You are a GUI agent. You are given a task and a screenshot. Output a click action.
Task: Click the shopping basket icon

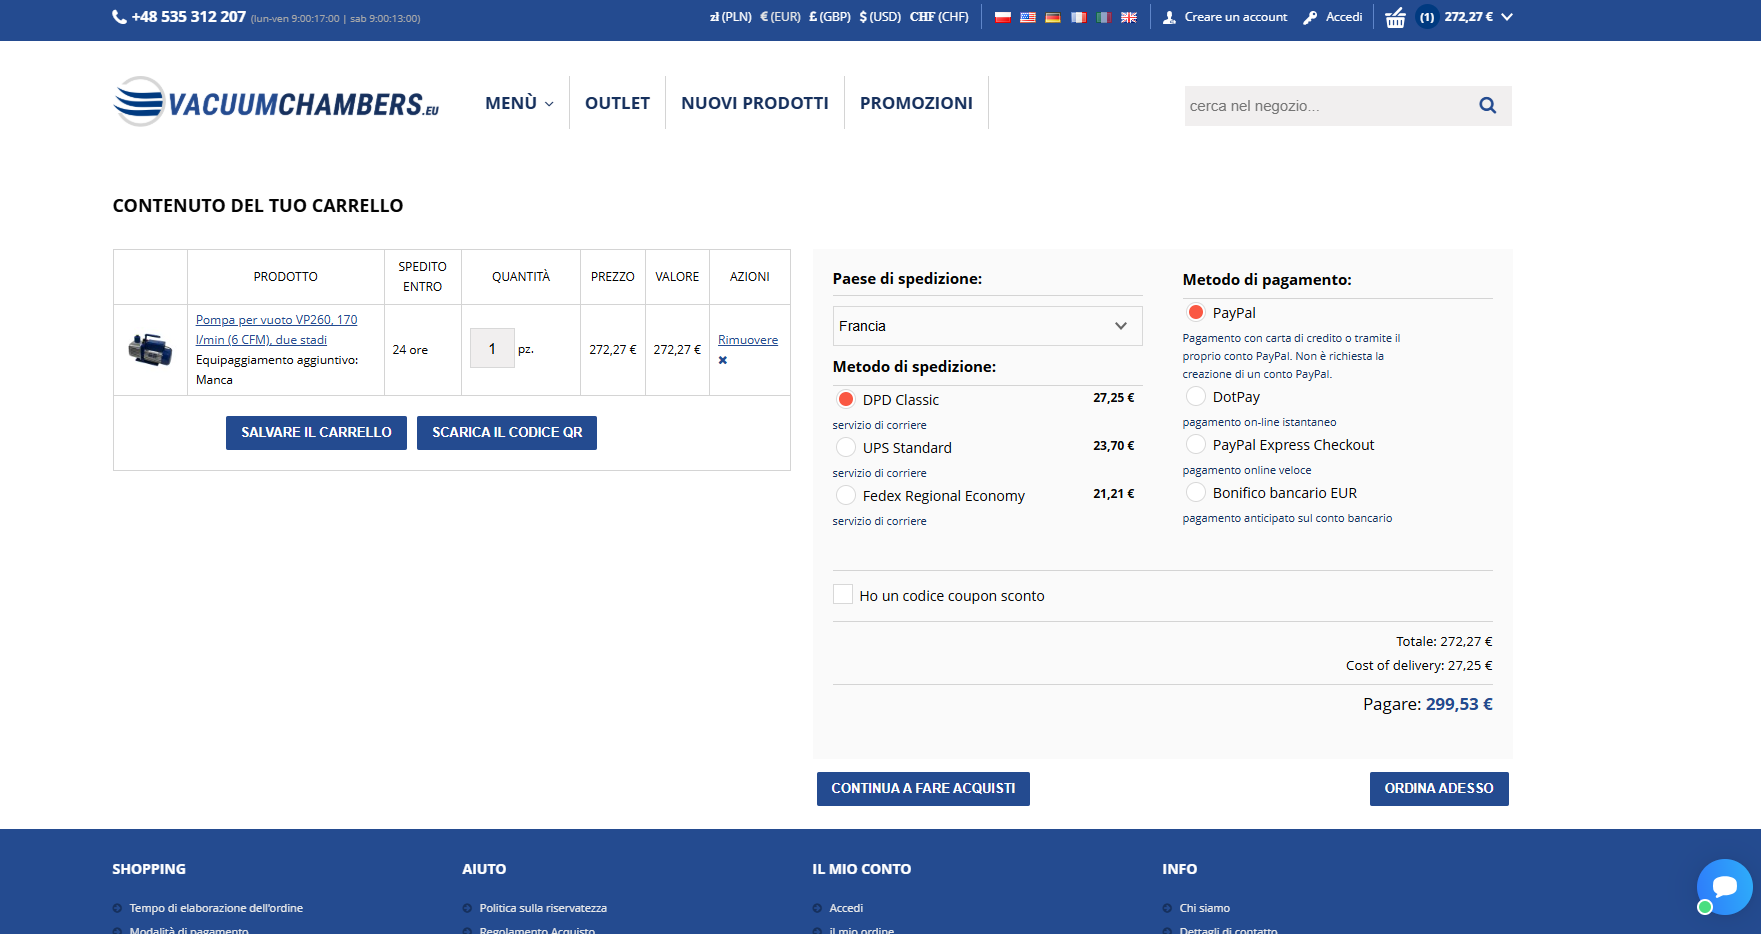tap(1395, 17)
